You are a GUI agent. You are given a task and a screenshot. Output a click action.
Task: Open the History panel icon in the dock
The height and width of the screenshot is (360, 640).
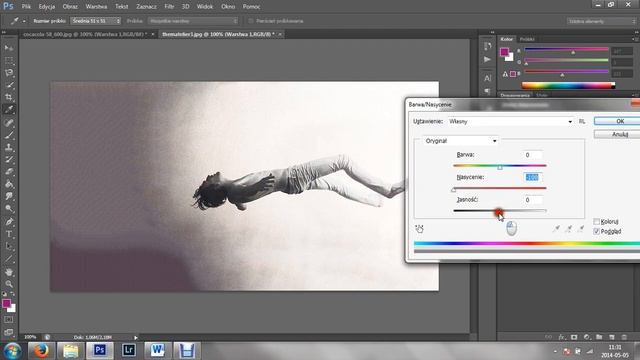(487, 47)
